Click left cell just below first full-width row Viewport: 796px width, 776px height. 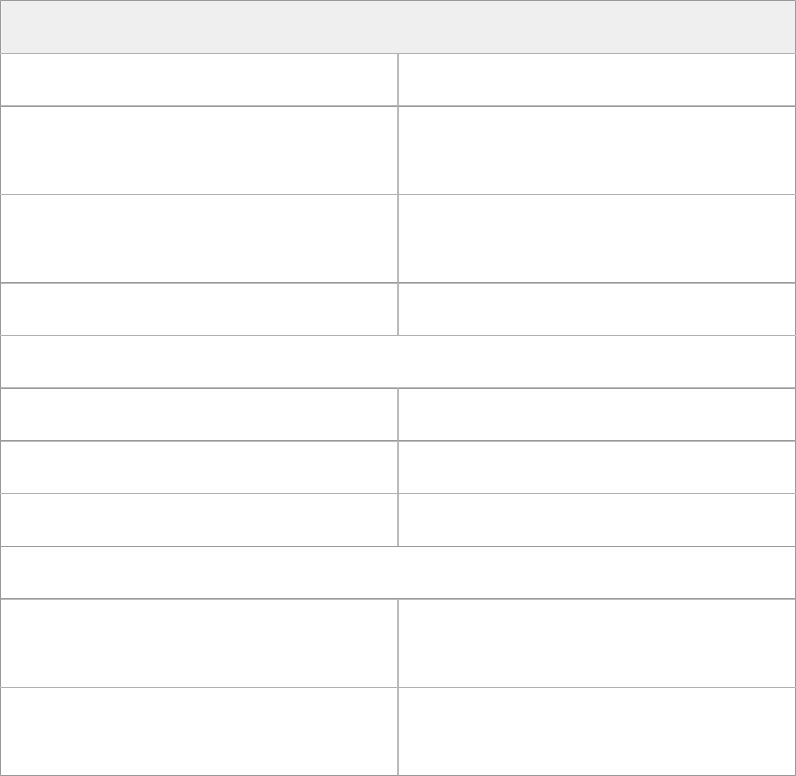199,415
